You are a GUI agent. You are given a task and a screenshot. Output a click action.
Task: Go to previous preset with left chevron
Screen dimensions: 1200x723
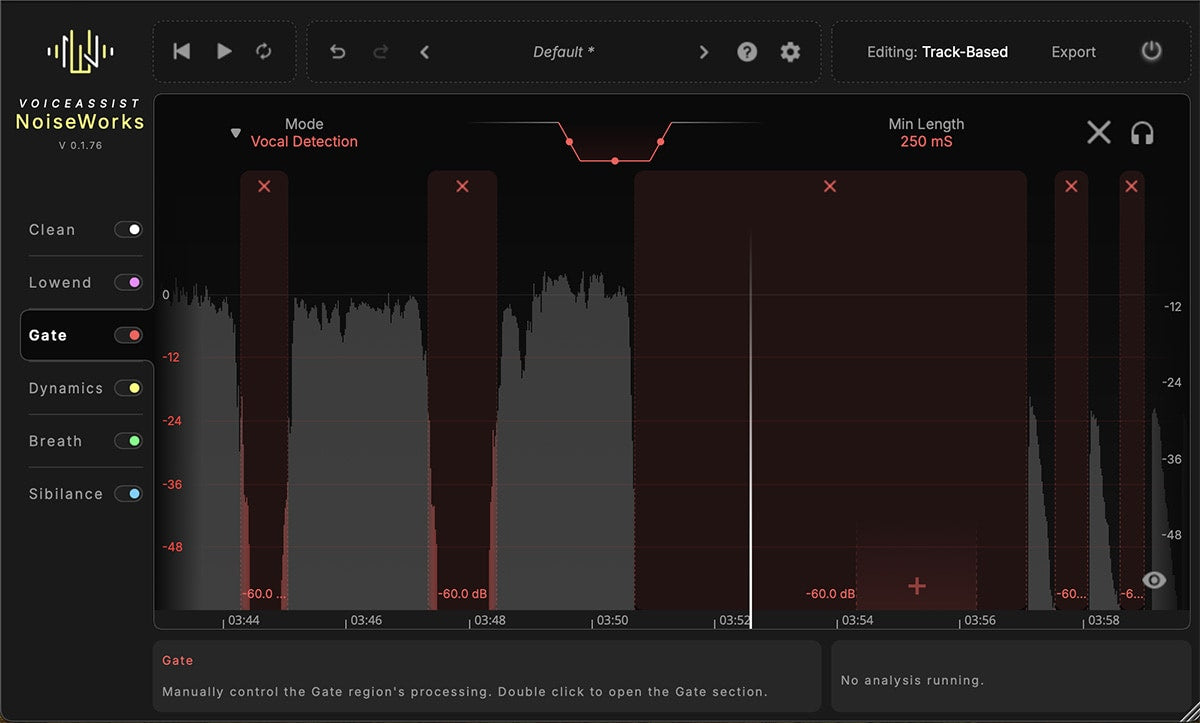pyautogui.click(x=424, y=52)
